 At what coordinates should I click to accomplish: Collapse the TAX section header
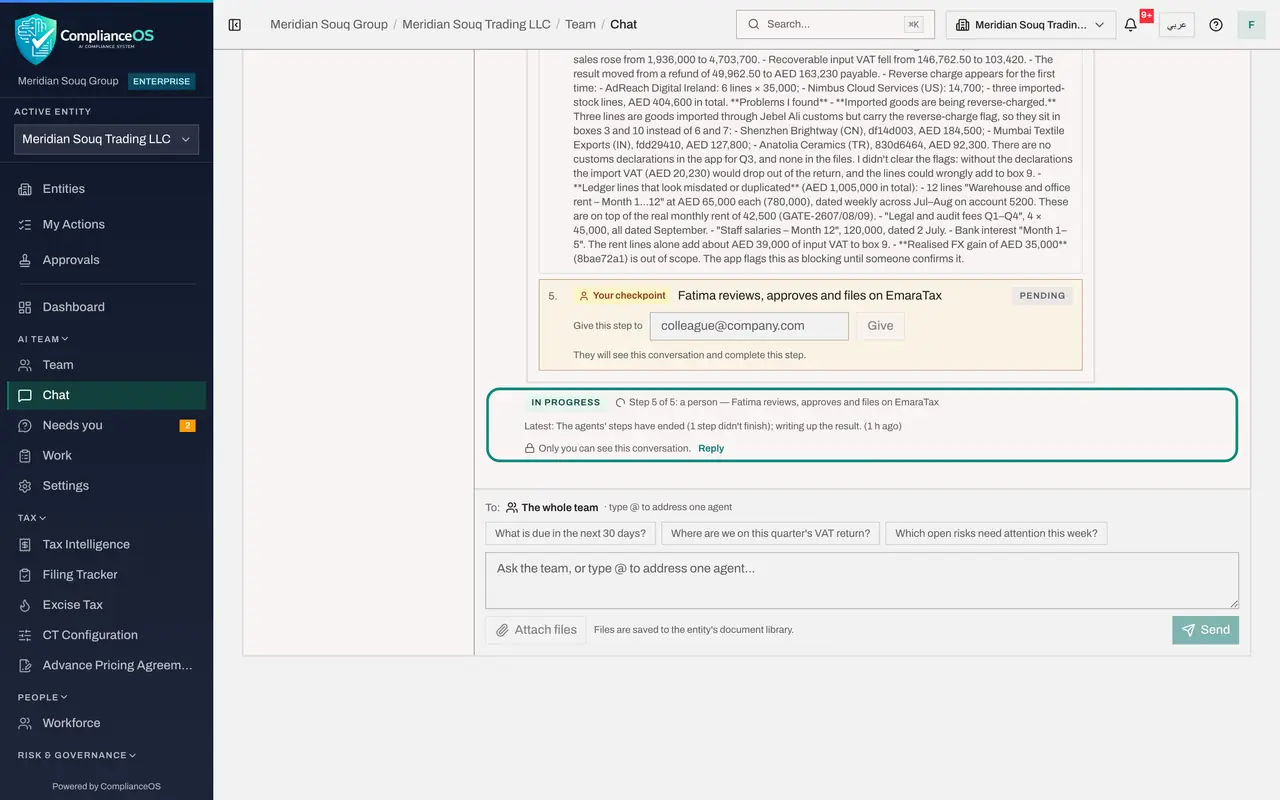pos(32,518)
